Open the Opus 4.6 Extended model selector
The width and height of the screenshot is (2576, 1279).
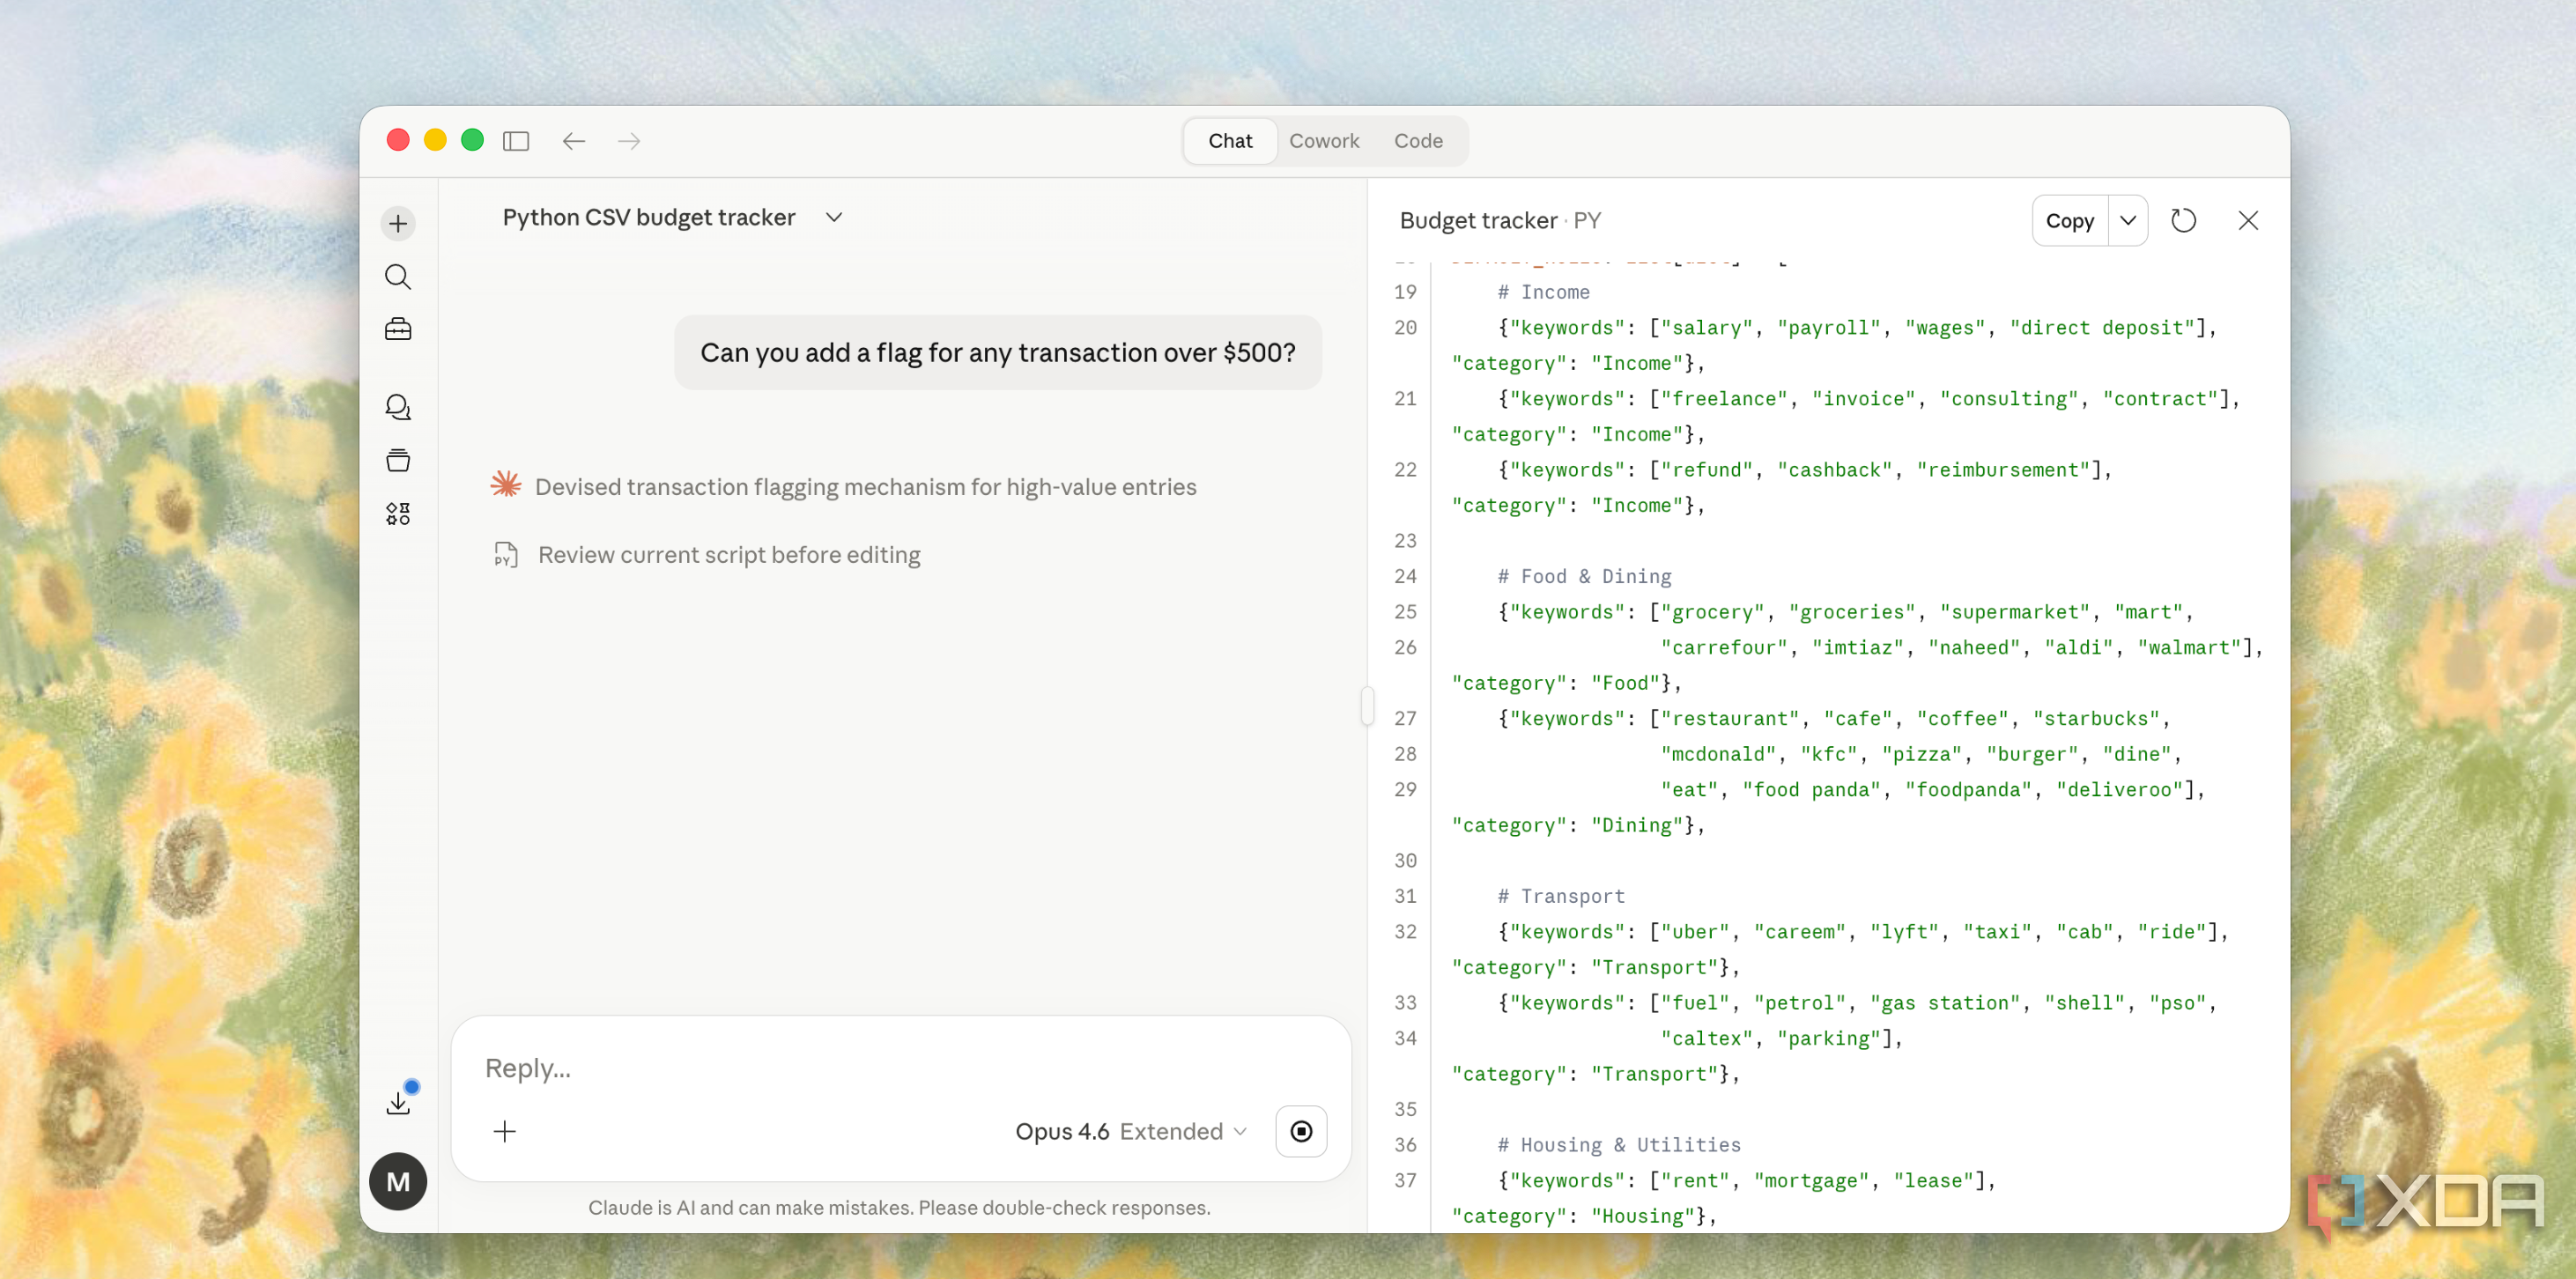pyautogui.click(x=1131, y=1131)
